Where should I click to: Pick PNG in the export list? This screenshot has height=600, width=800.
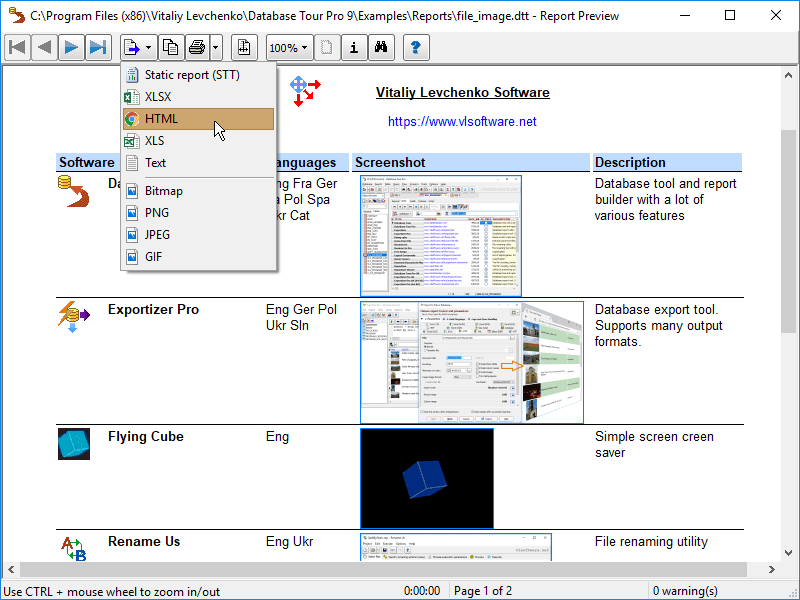pyautogui.click(x=157, y=213)
